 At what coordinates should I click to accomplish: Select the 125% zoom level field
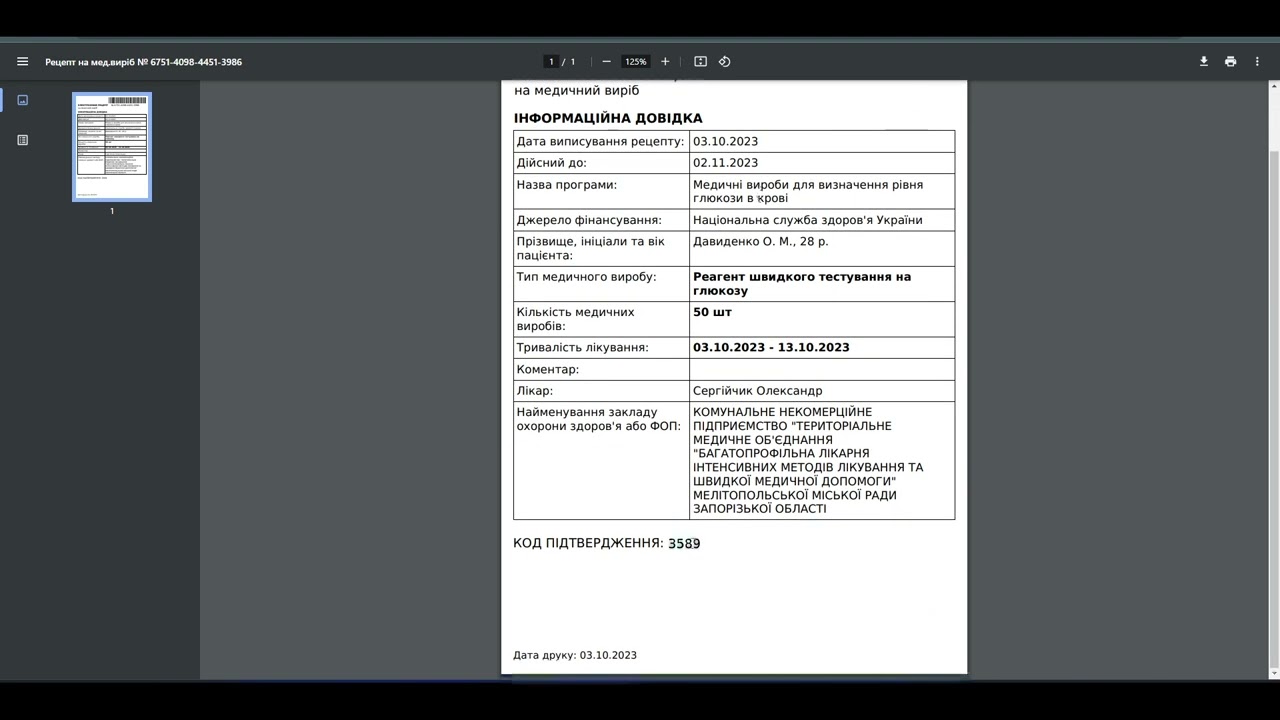point(636,61)
